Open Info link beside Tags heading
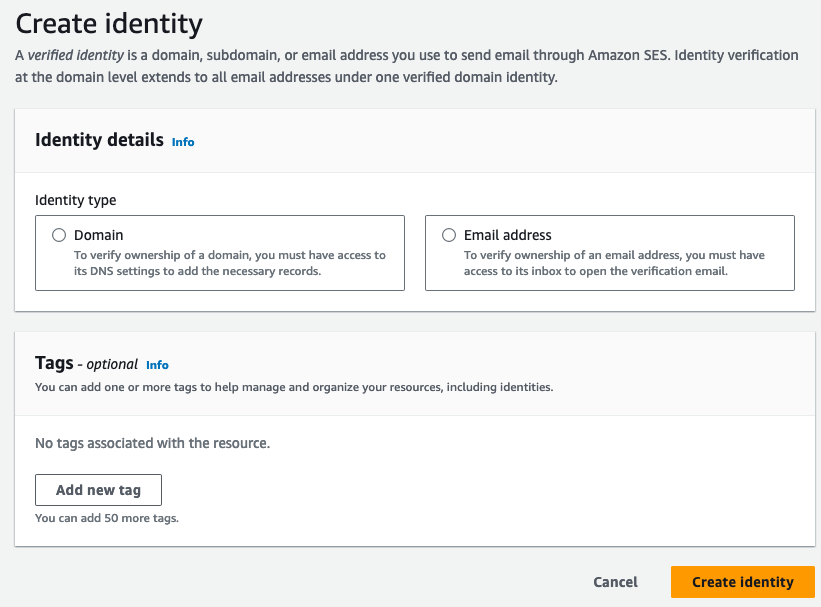The height and width of the screenshot is (607, 821). point(157,365)
